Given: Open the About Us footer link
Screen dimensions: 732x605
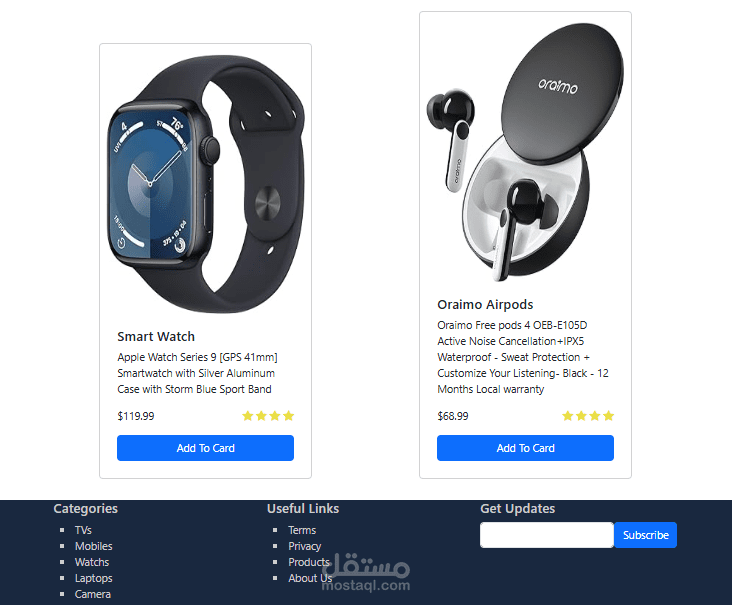Looking at the screenshot, I should tap(310, 578).
